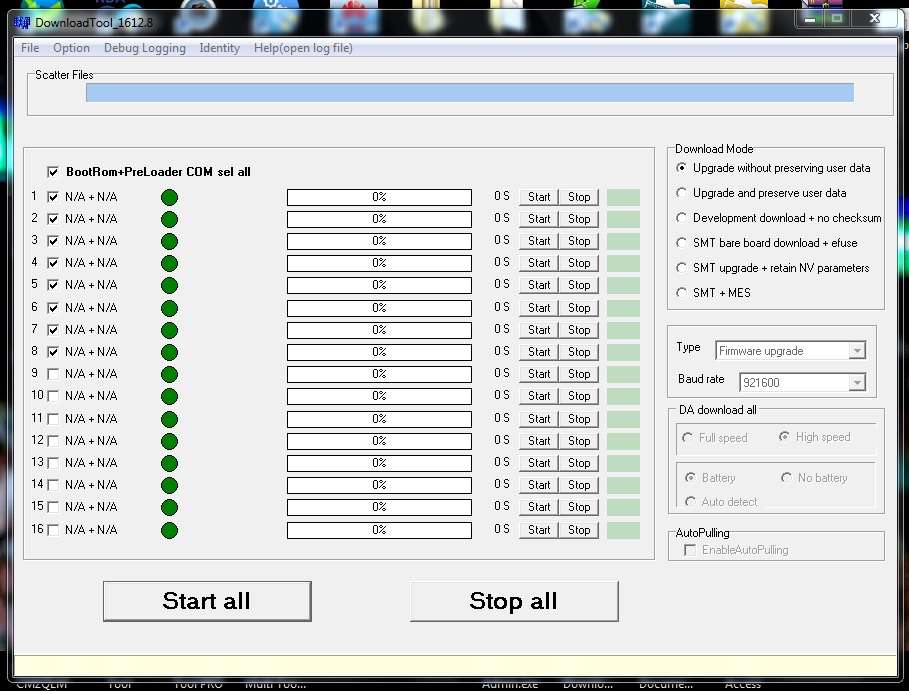The width and height of the screenshot is (909, 691).
Task: Click the Start all button
Action: (207, 601)
